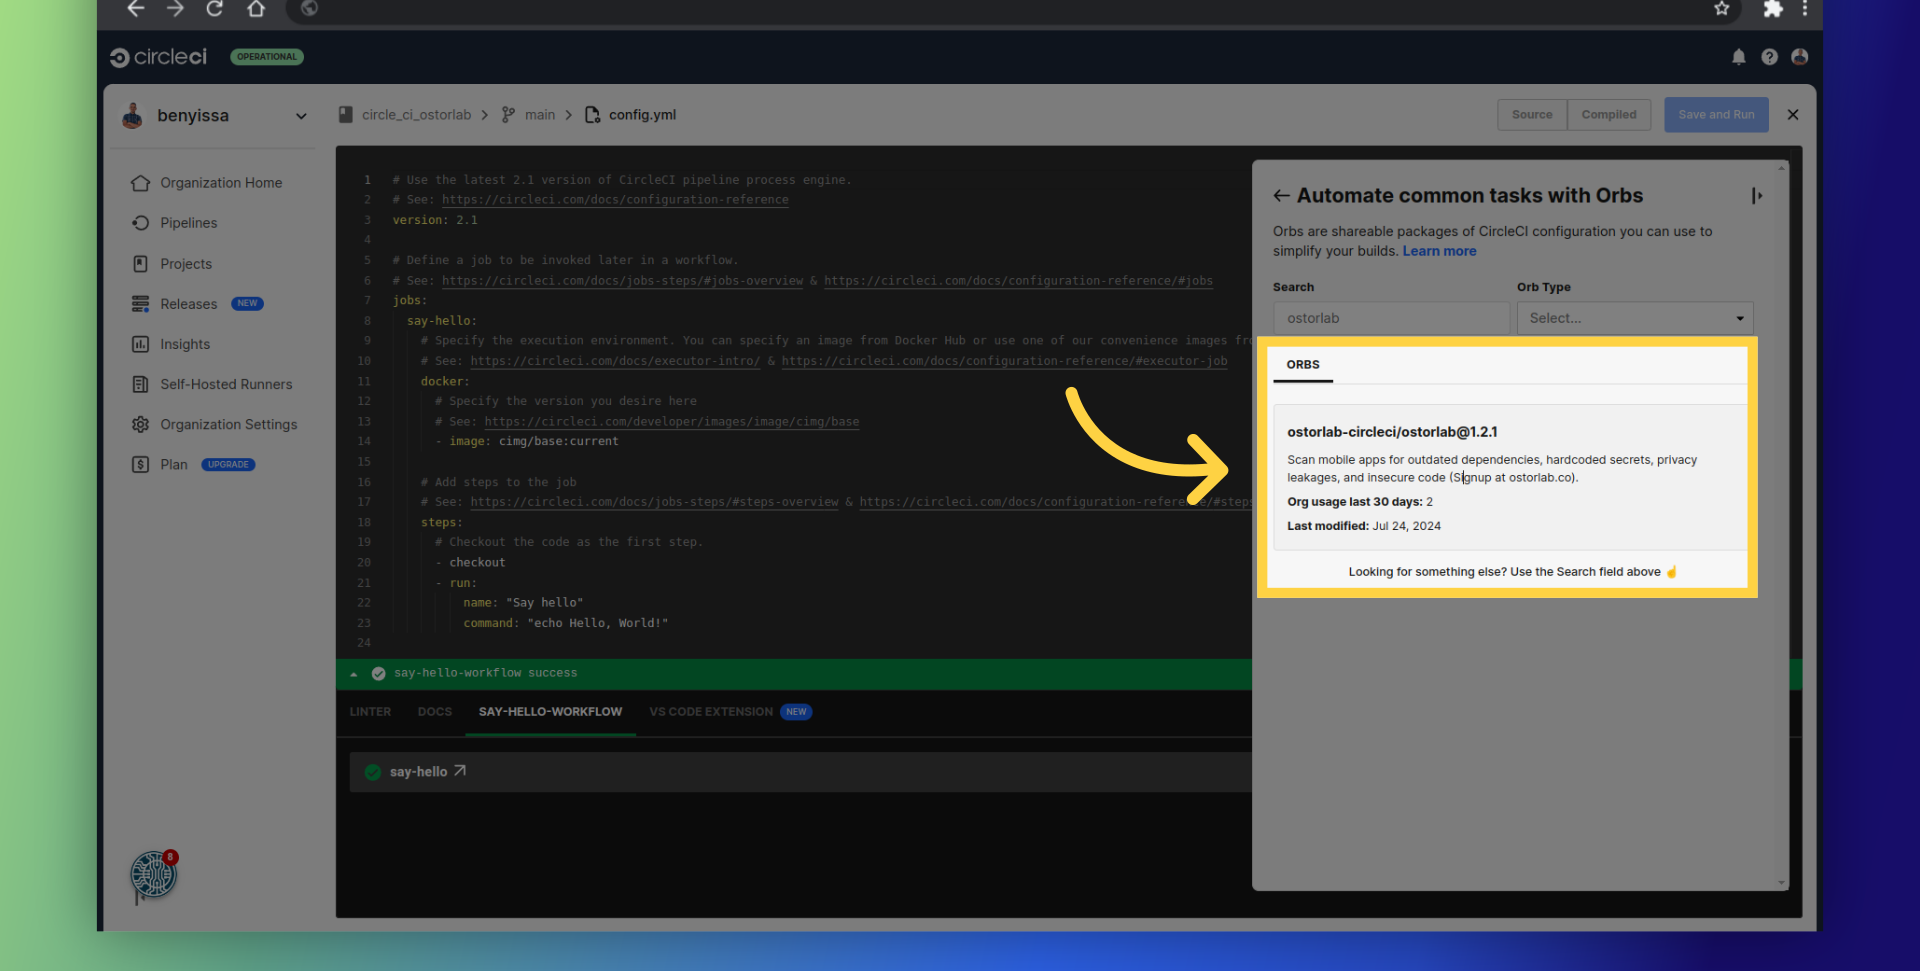The height and width of the screenshot is (971, 1920).
Task: Collapse the Orbs side panel
Action: pos(1756,196)
